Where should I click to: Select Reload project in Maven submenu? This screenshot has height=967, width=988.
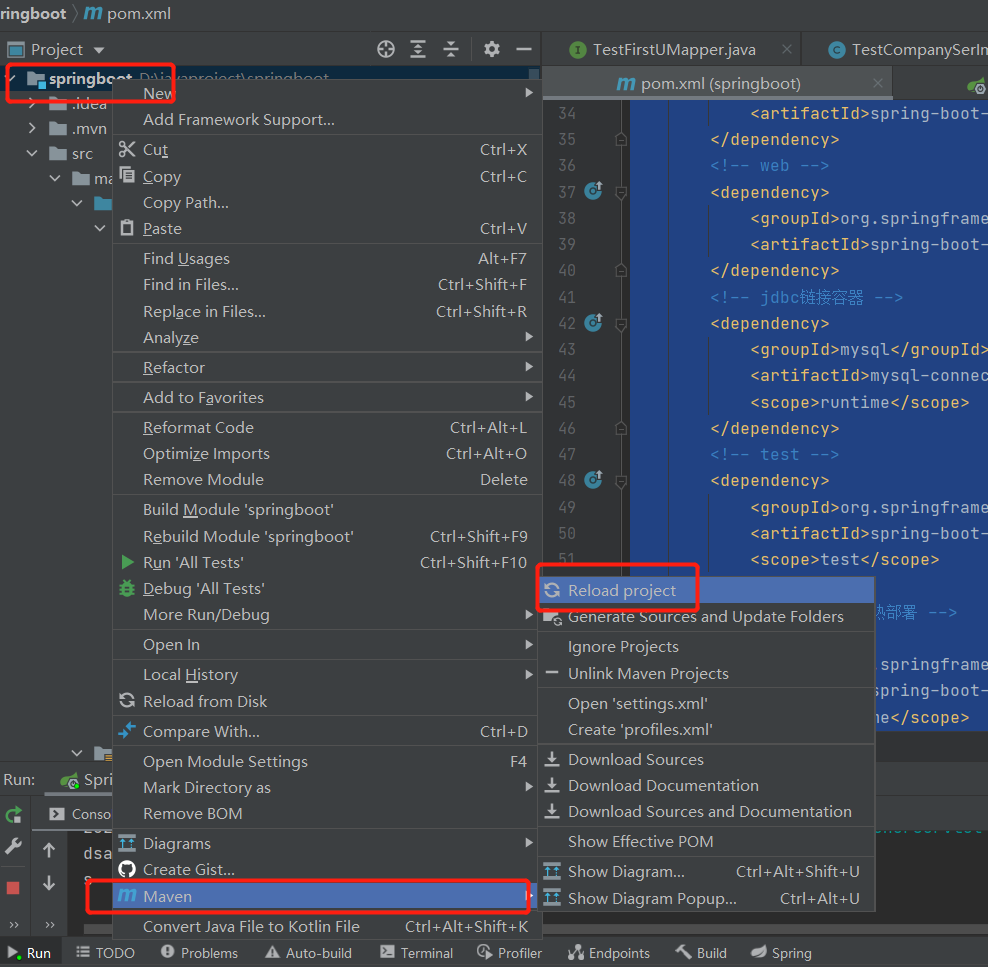[x=706, y=590]
